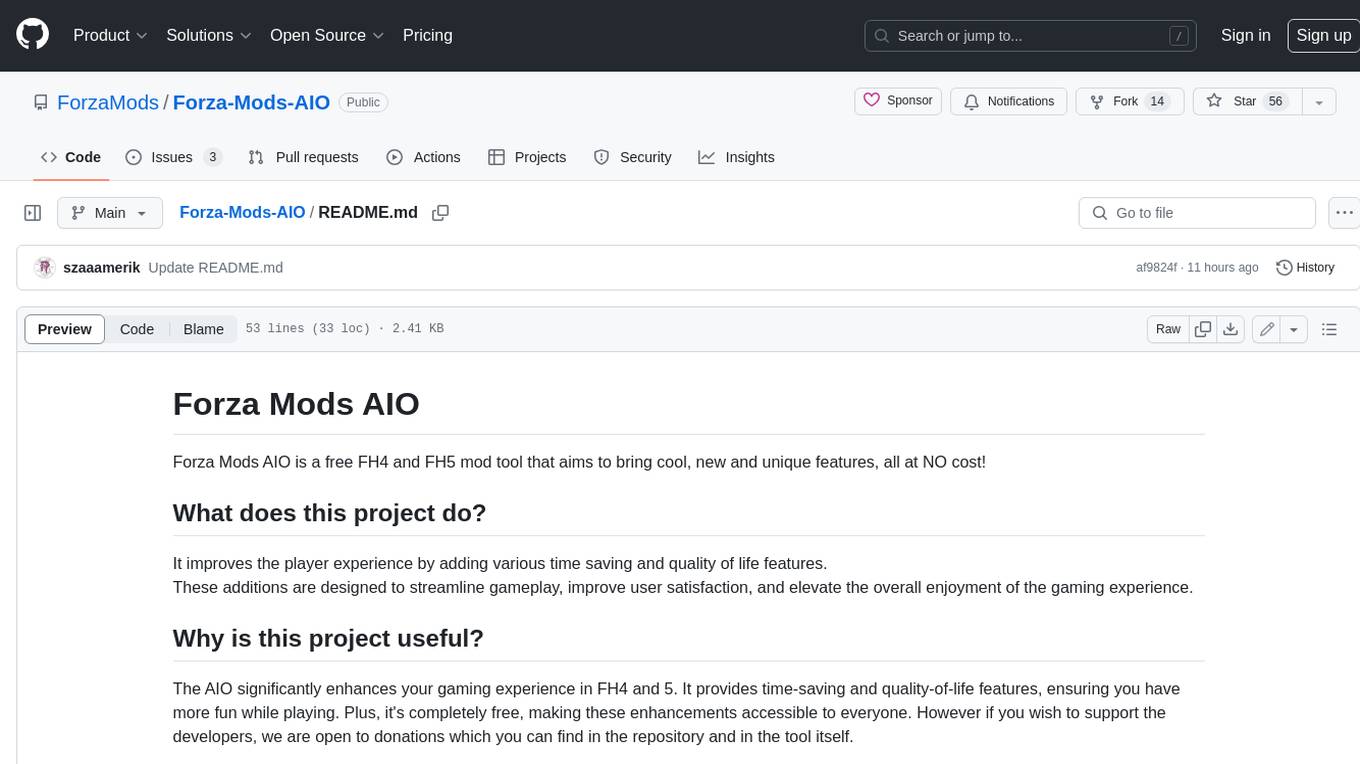Click the Notifications bell button
The height and width of the screenshot is (764, 1360).
click(x=1008, y=101)
